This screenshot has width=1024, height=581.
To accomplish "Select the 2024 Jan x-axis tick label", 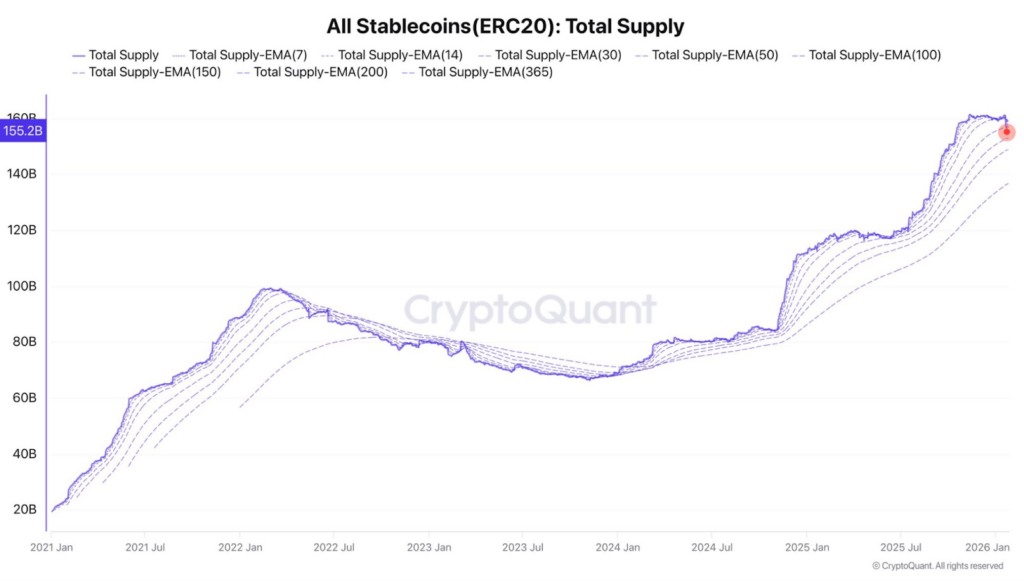I will coord(618,548).
